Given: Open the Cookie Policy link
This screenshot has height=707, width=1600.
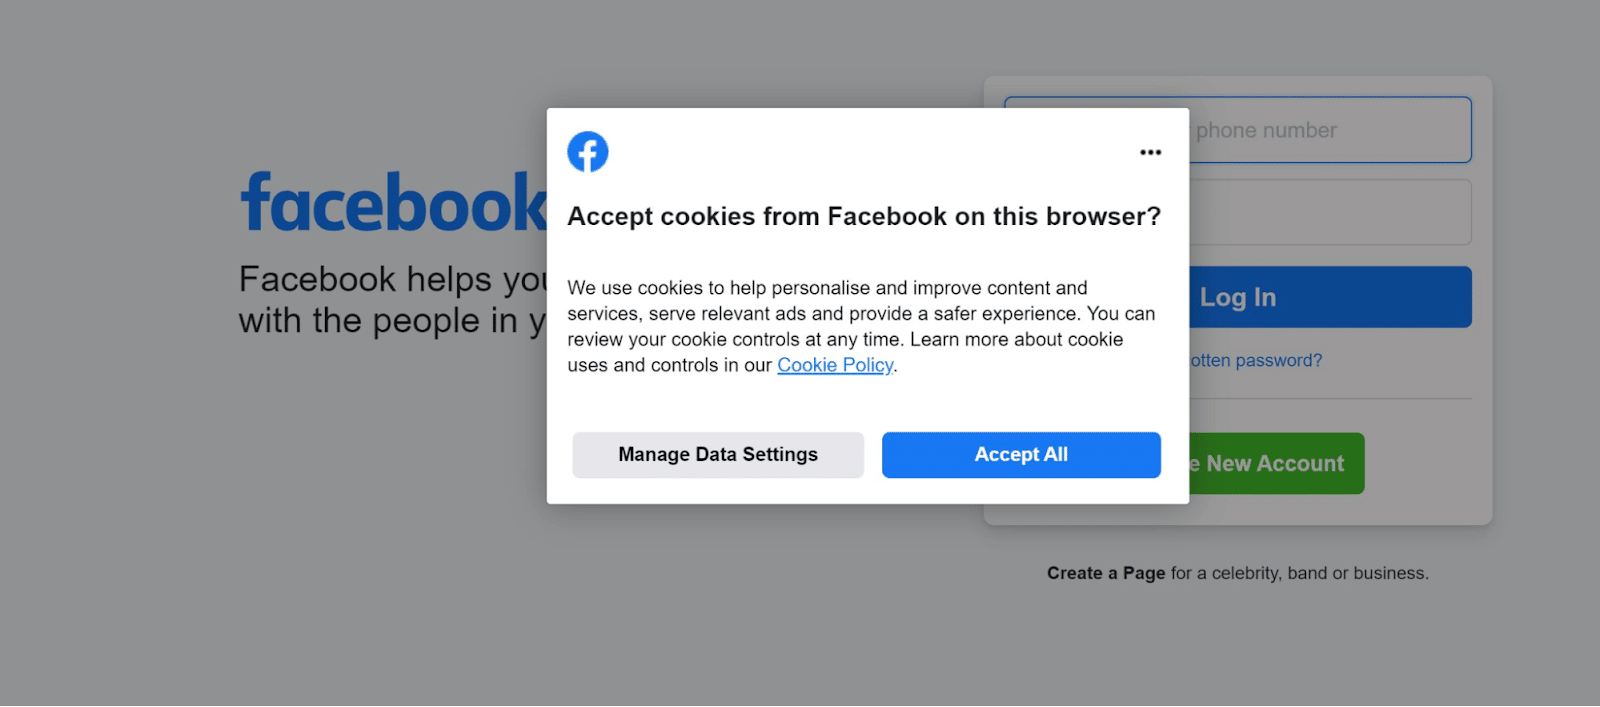Looking at the screenshot, I should (834, 365).
